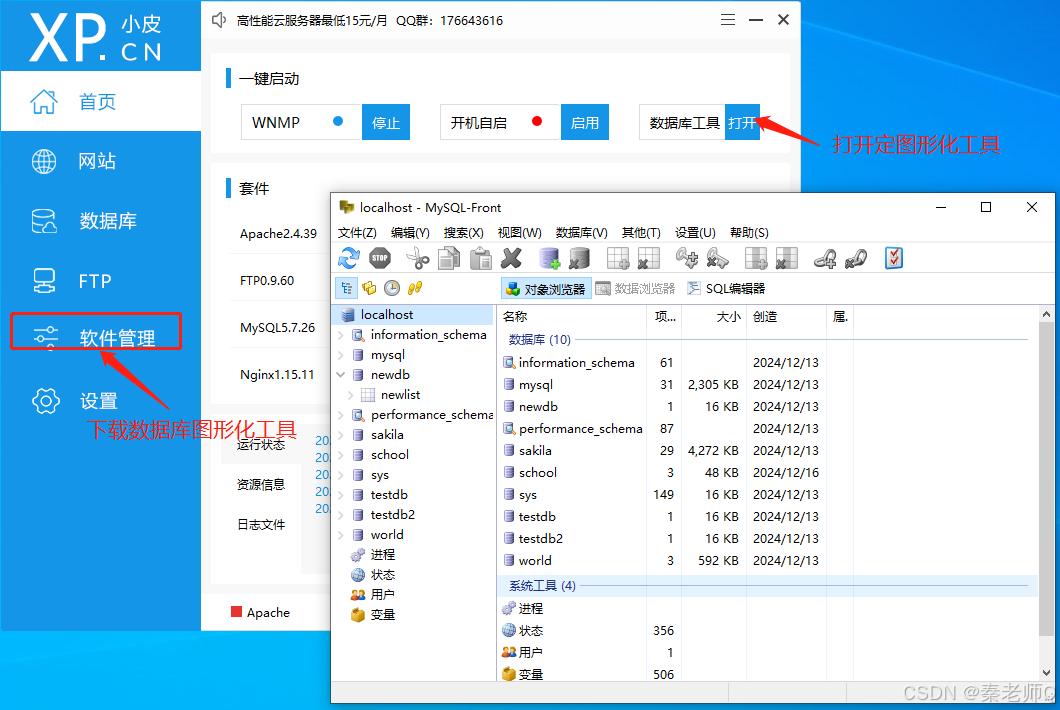The image size is (1060, 710).
Task: Switch to 对象浏览器 tab
Action: [x=546, y=289]
